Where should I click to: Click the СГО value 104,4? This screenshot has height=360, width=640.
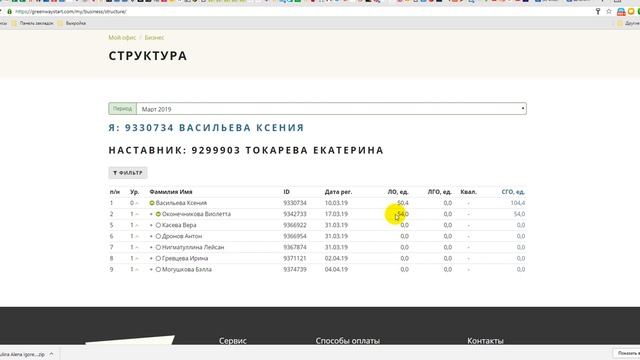518,203
